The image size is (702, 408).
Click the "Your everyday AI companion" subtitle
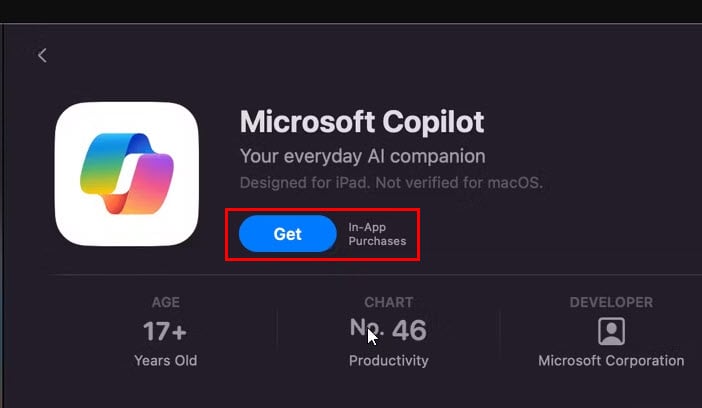point(363,156)
